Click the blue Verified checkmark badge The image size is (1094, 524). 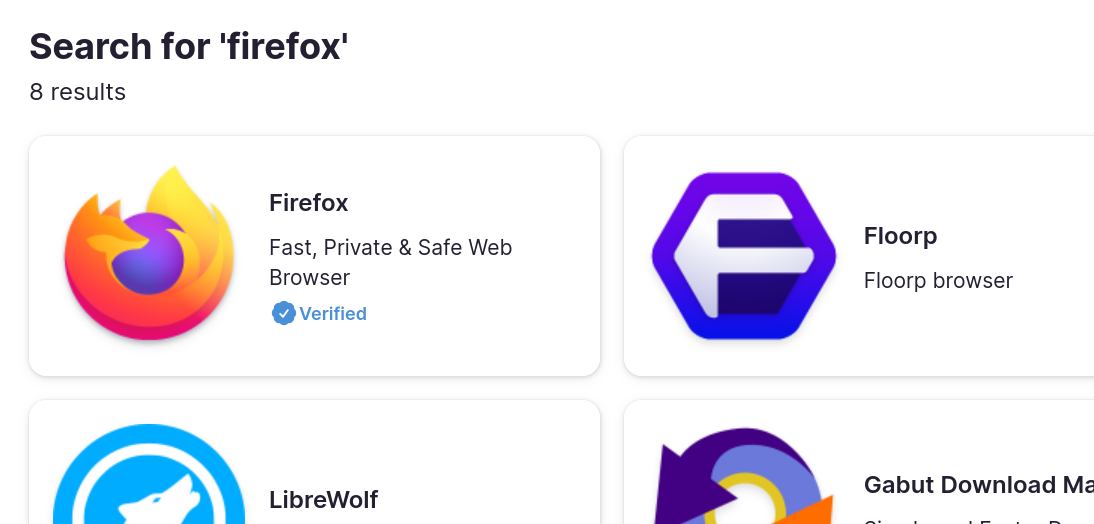[283, 313]
